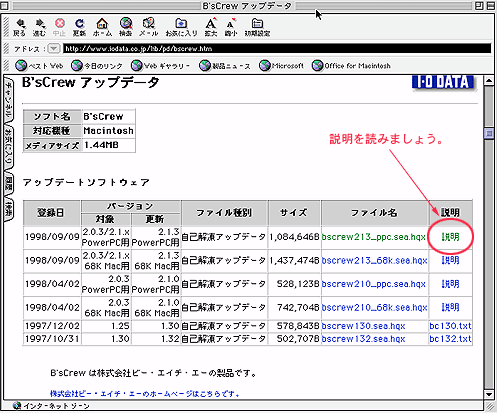
Task: Download bscrew213_ppc.sea.hqx file
Action: (x=374, y=237)
